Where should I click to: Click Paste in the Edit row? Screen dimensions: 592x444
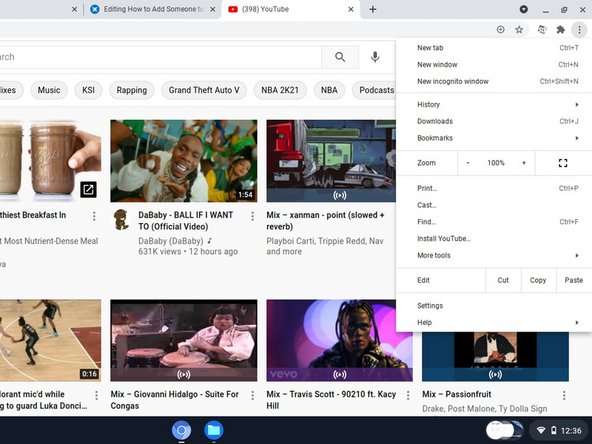click(x=574, y=280)
